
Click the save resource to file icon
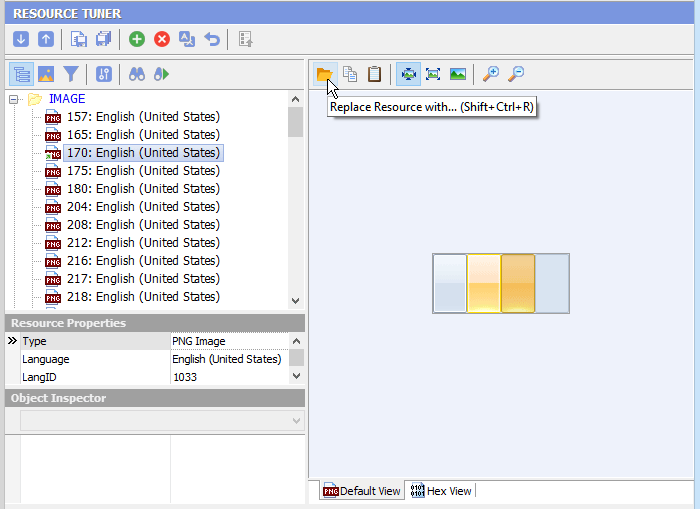tap(79, 39)
